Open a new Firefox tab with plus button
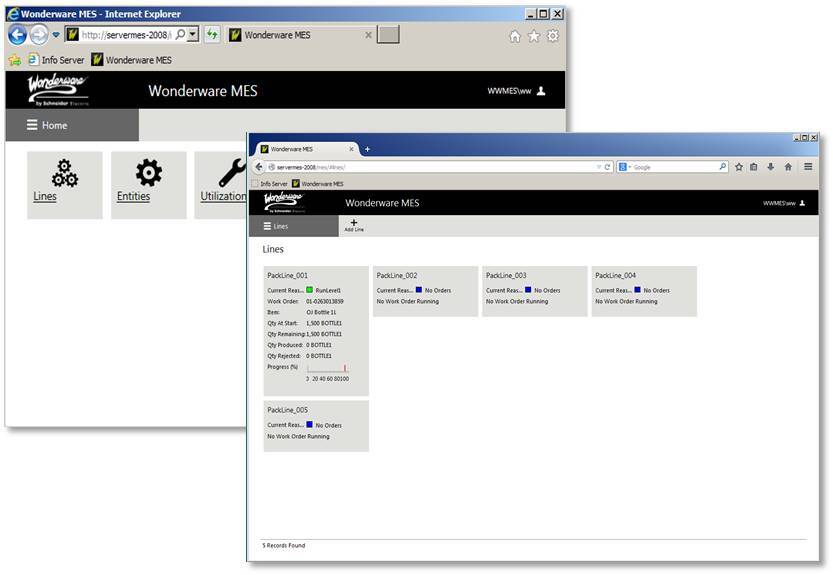The image size is (833, 575). pyautogui.click(x=367, y=149)
